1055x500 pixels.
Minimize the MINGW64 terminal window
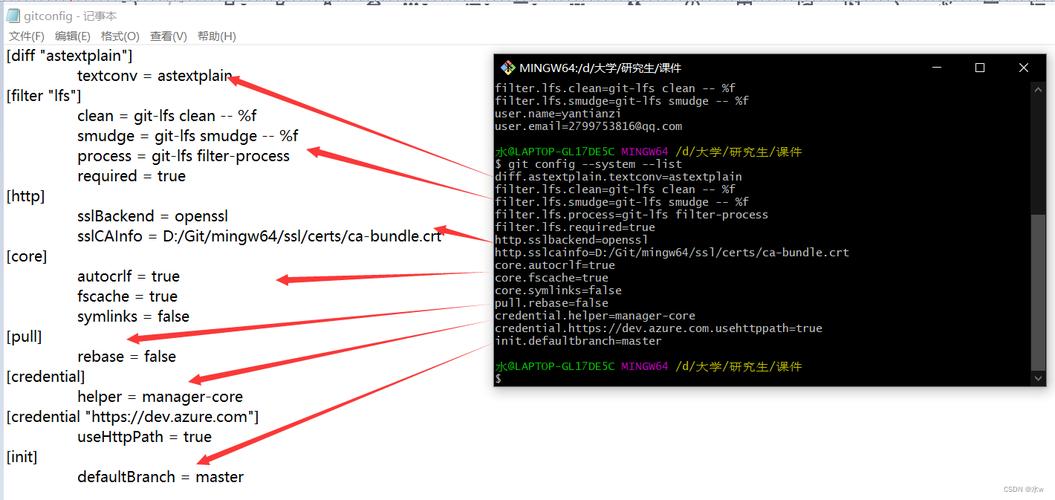(937, 68)
